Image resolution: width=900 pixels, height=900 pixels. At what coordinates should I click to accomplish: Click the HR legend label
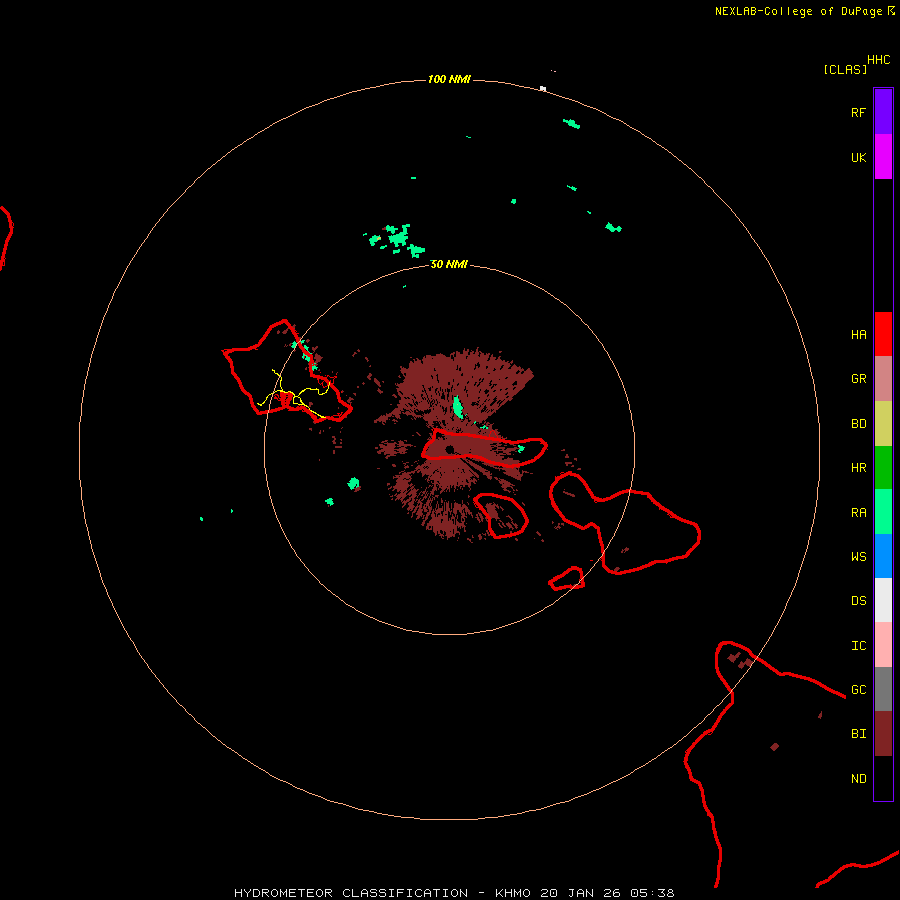pyautogui.click(x=858, y=468)
